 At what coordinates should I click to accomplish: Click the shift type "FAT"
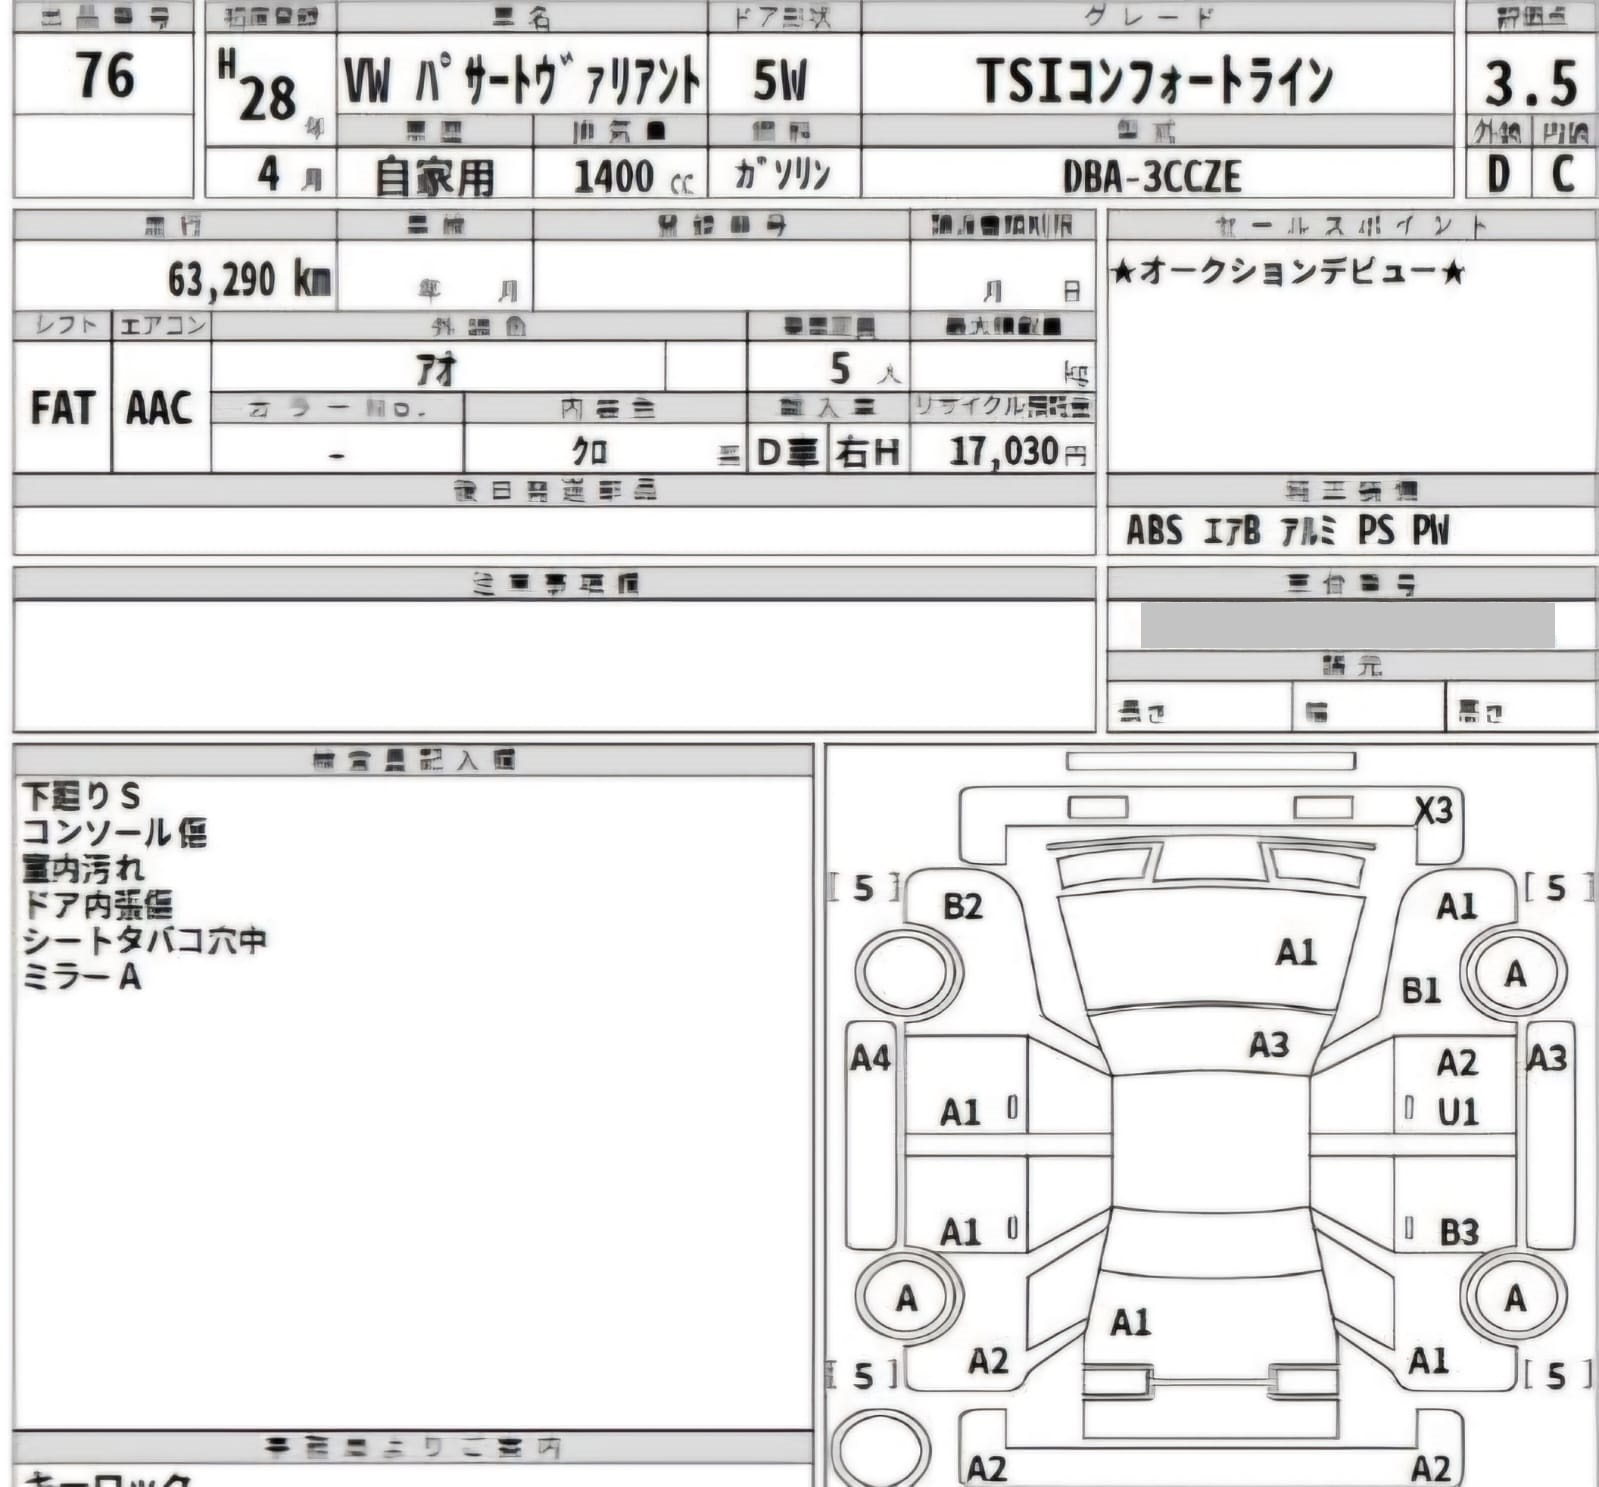[x=62, y=407]
